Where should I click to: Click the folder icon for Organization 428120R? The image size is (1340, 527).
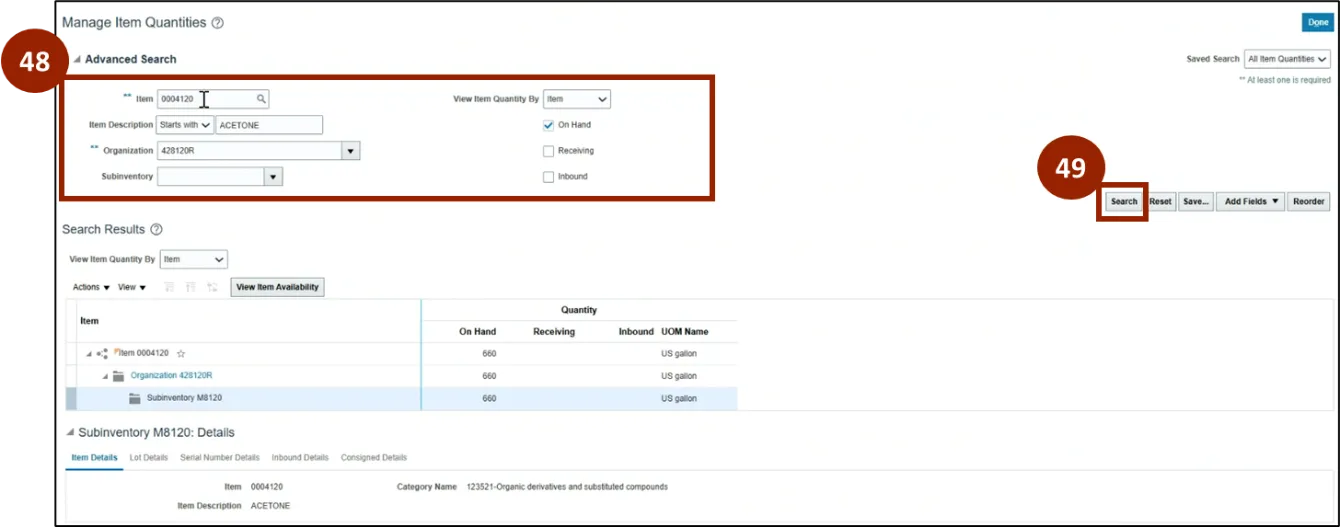(x=118, y=376)
